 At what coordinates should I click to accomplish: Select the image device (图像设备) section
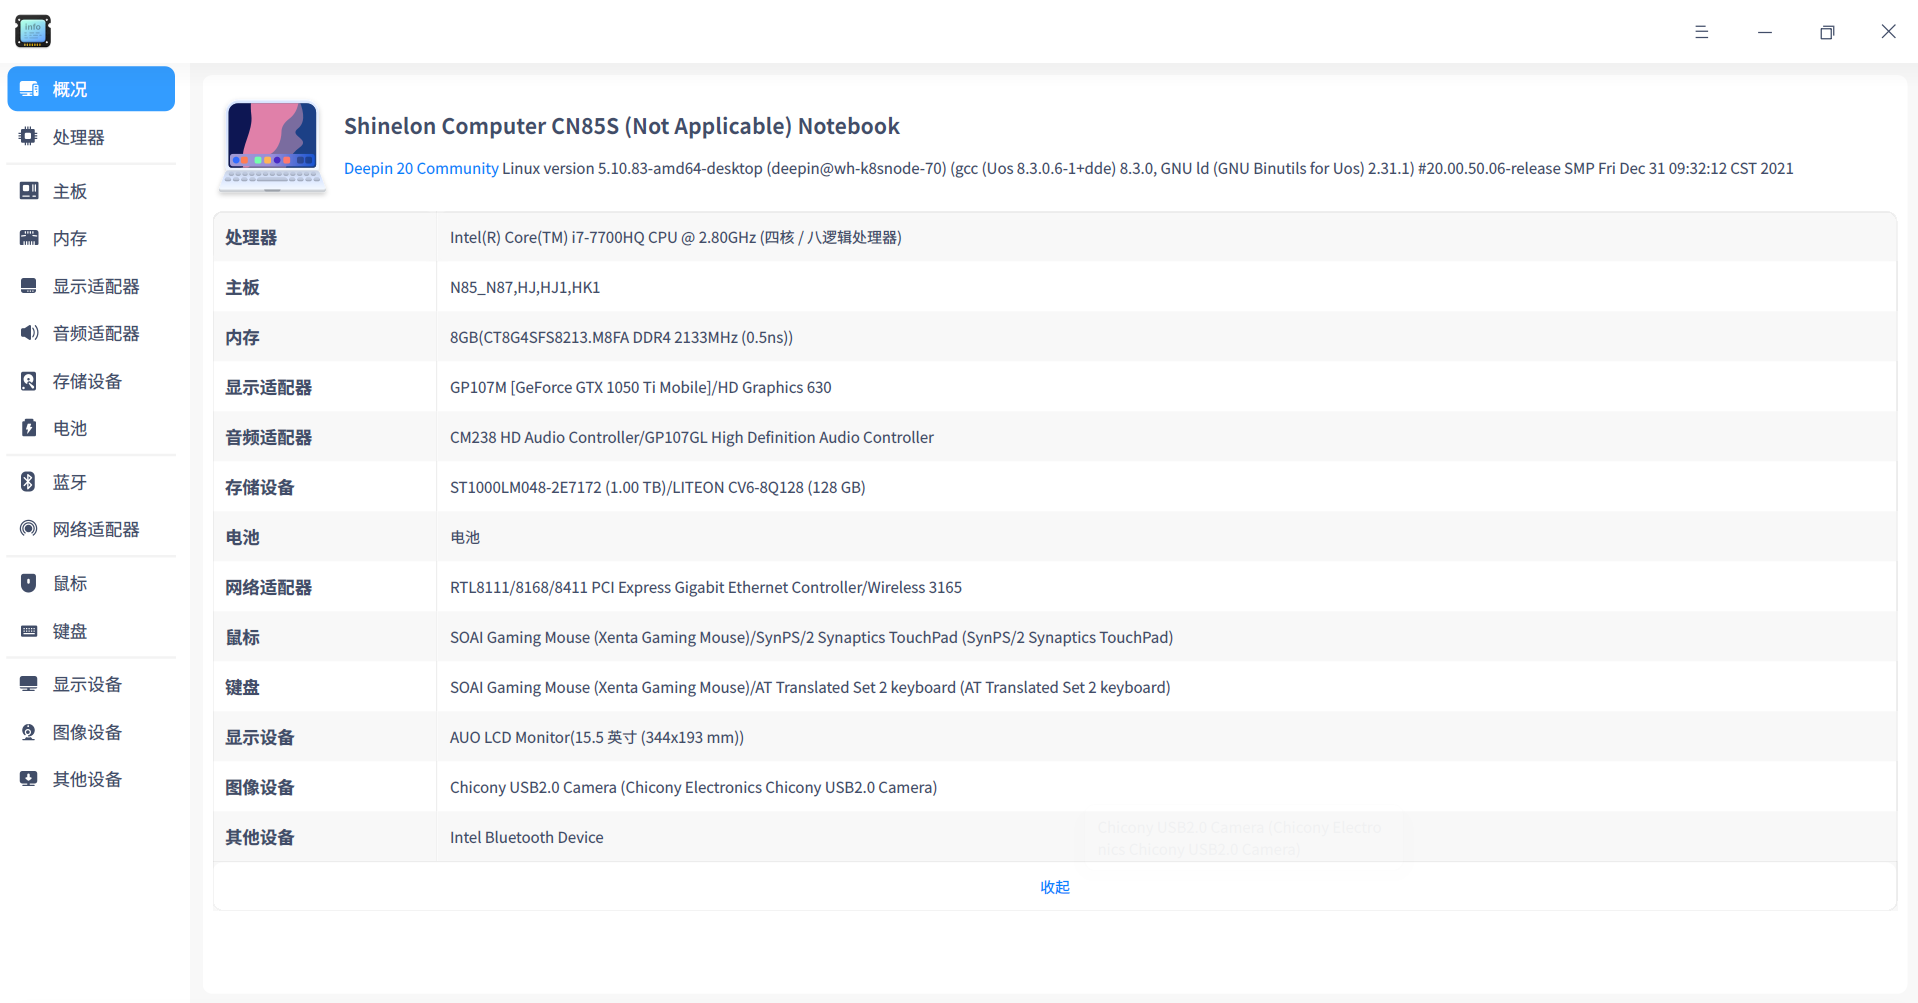pyautogui.click(x=87, y=732)
